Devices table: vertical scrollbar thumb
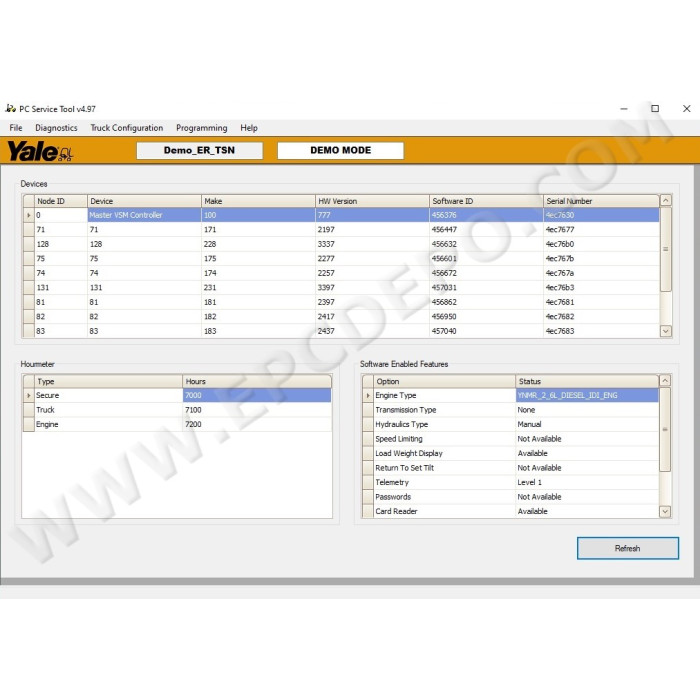This screenshot has height=700, width=700. pos(666,249)
